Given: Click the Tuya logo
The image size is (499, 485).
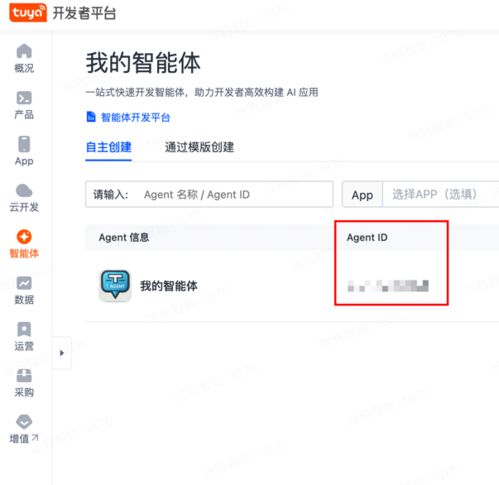Looking at the screenshot, I should (28, 13).
